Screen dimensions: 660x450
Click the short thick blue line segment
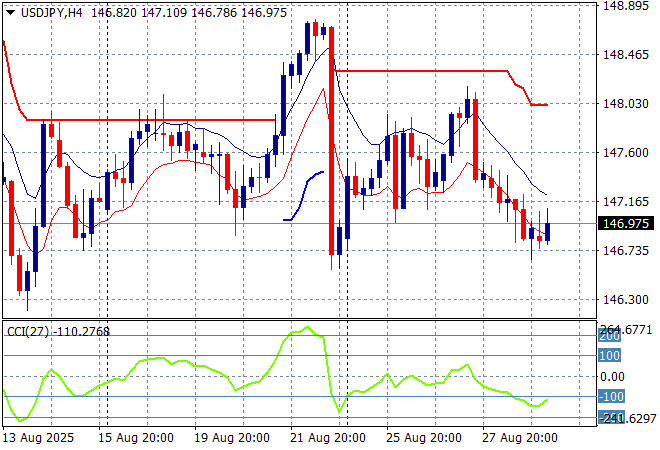[304, 196]
